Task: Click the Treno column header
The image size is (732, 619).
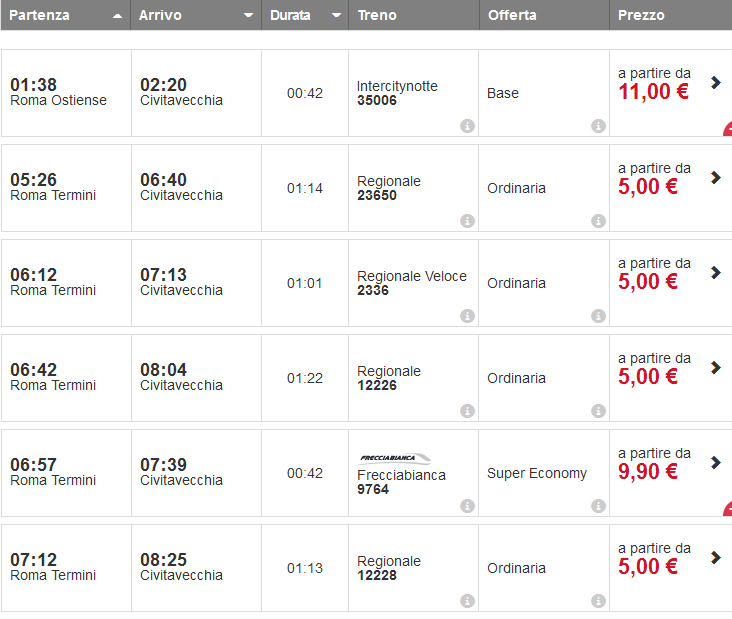Action: 377,16
